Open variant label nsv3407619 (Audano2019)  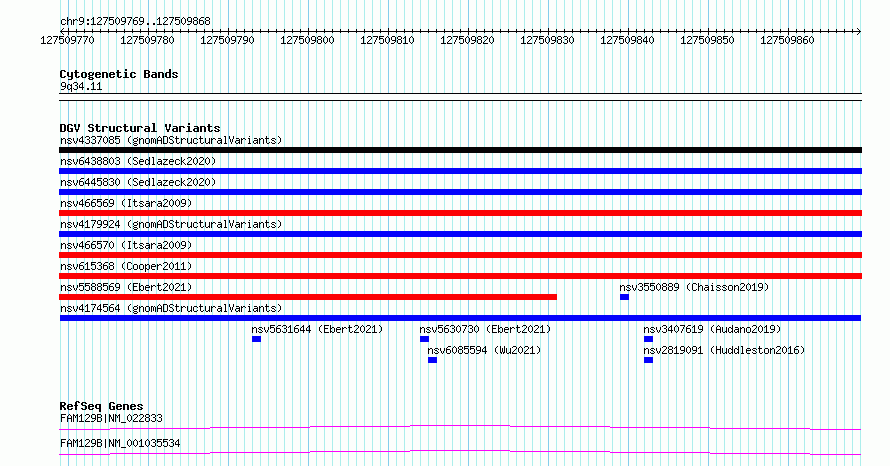(x=712, y=329)
